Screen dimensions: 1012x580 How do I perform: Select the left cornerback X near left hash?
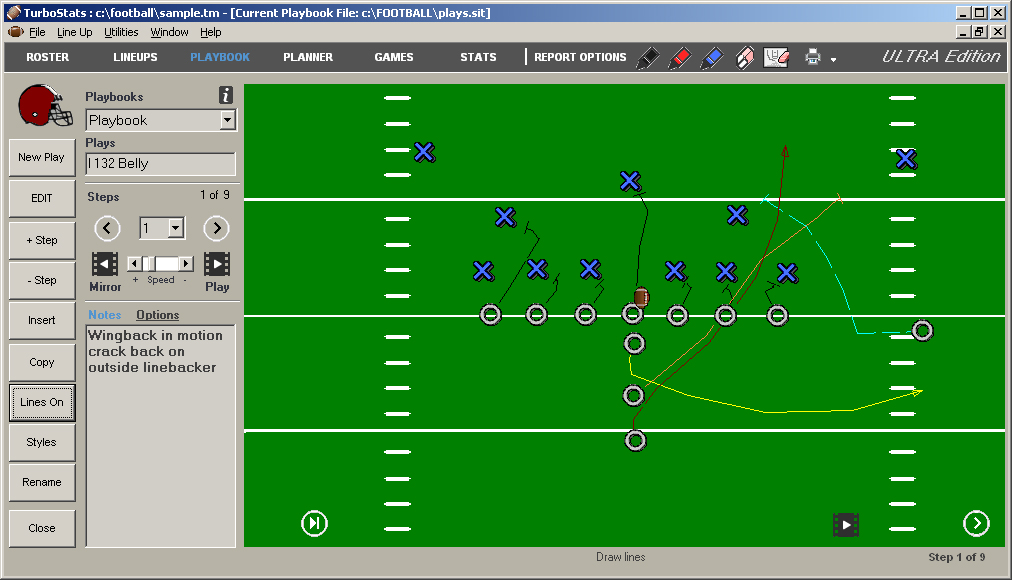[x=424, y=152]
